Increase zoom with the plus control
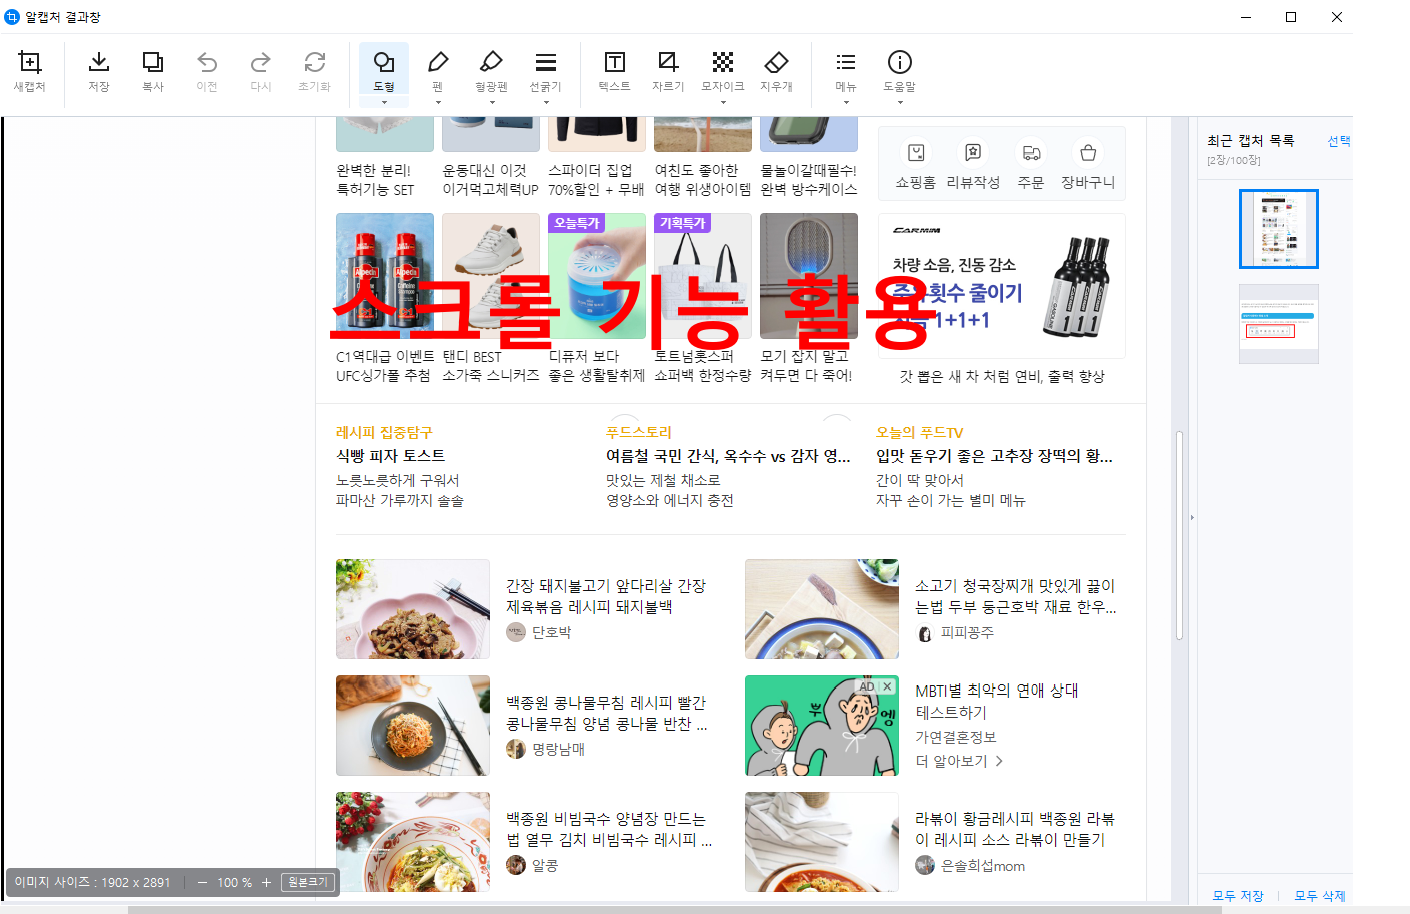The image size is (1410, 914). click(266, 883)
